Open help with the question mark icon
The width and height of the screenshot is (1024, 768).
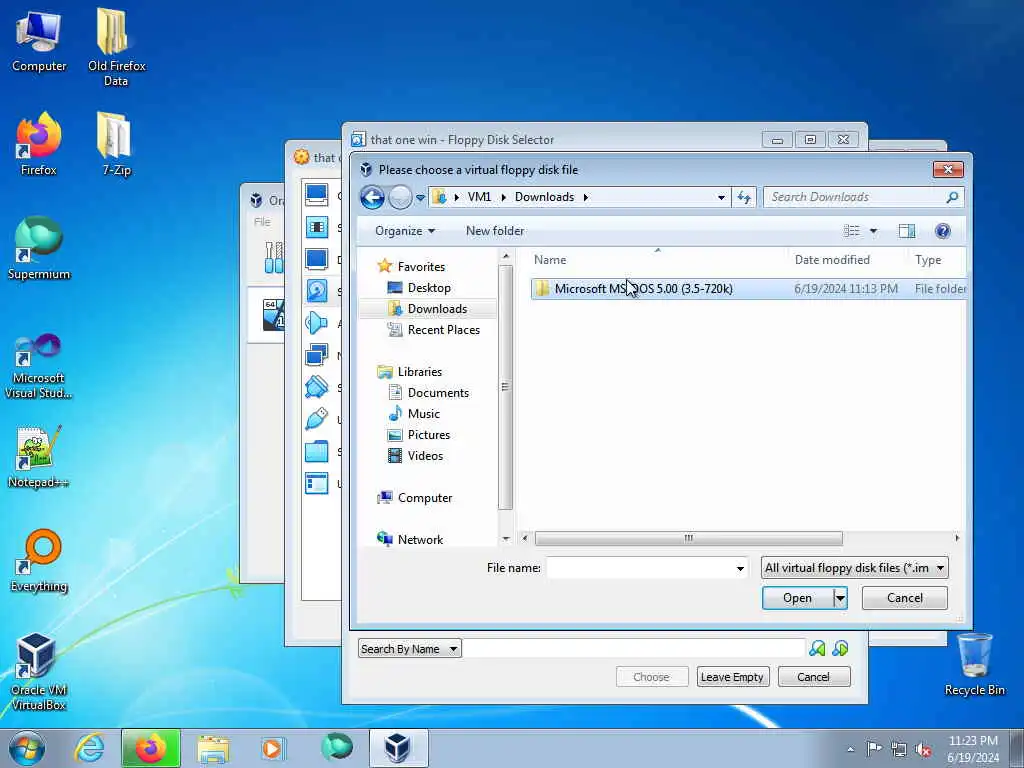click(942, 231)
